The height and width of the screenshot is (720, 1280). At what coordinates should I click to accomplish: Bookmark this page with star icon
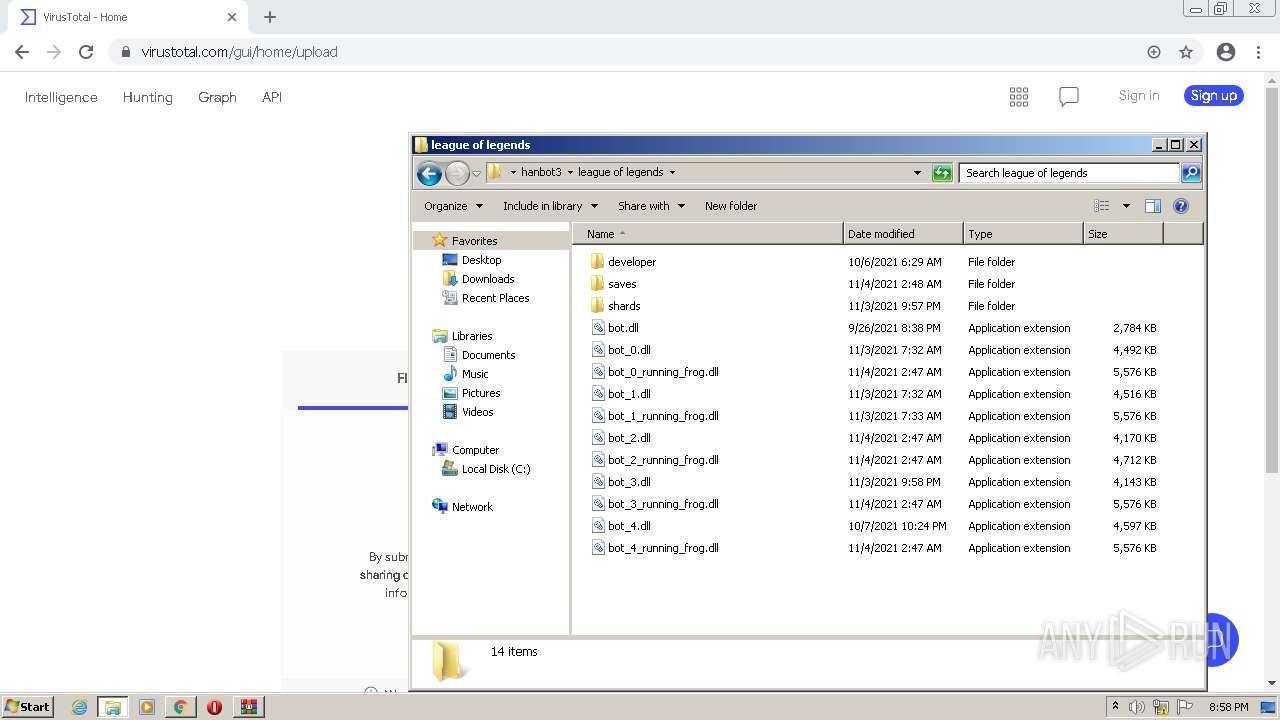click(x=1186, y=52)
